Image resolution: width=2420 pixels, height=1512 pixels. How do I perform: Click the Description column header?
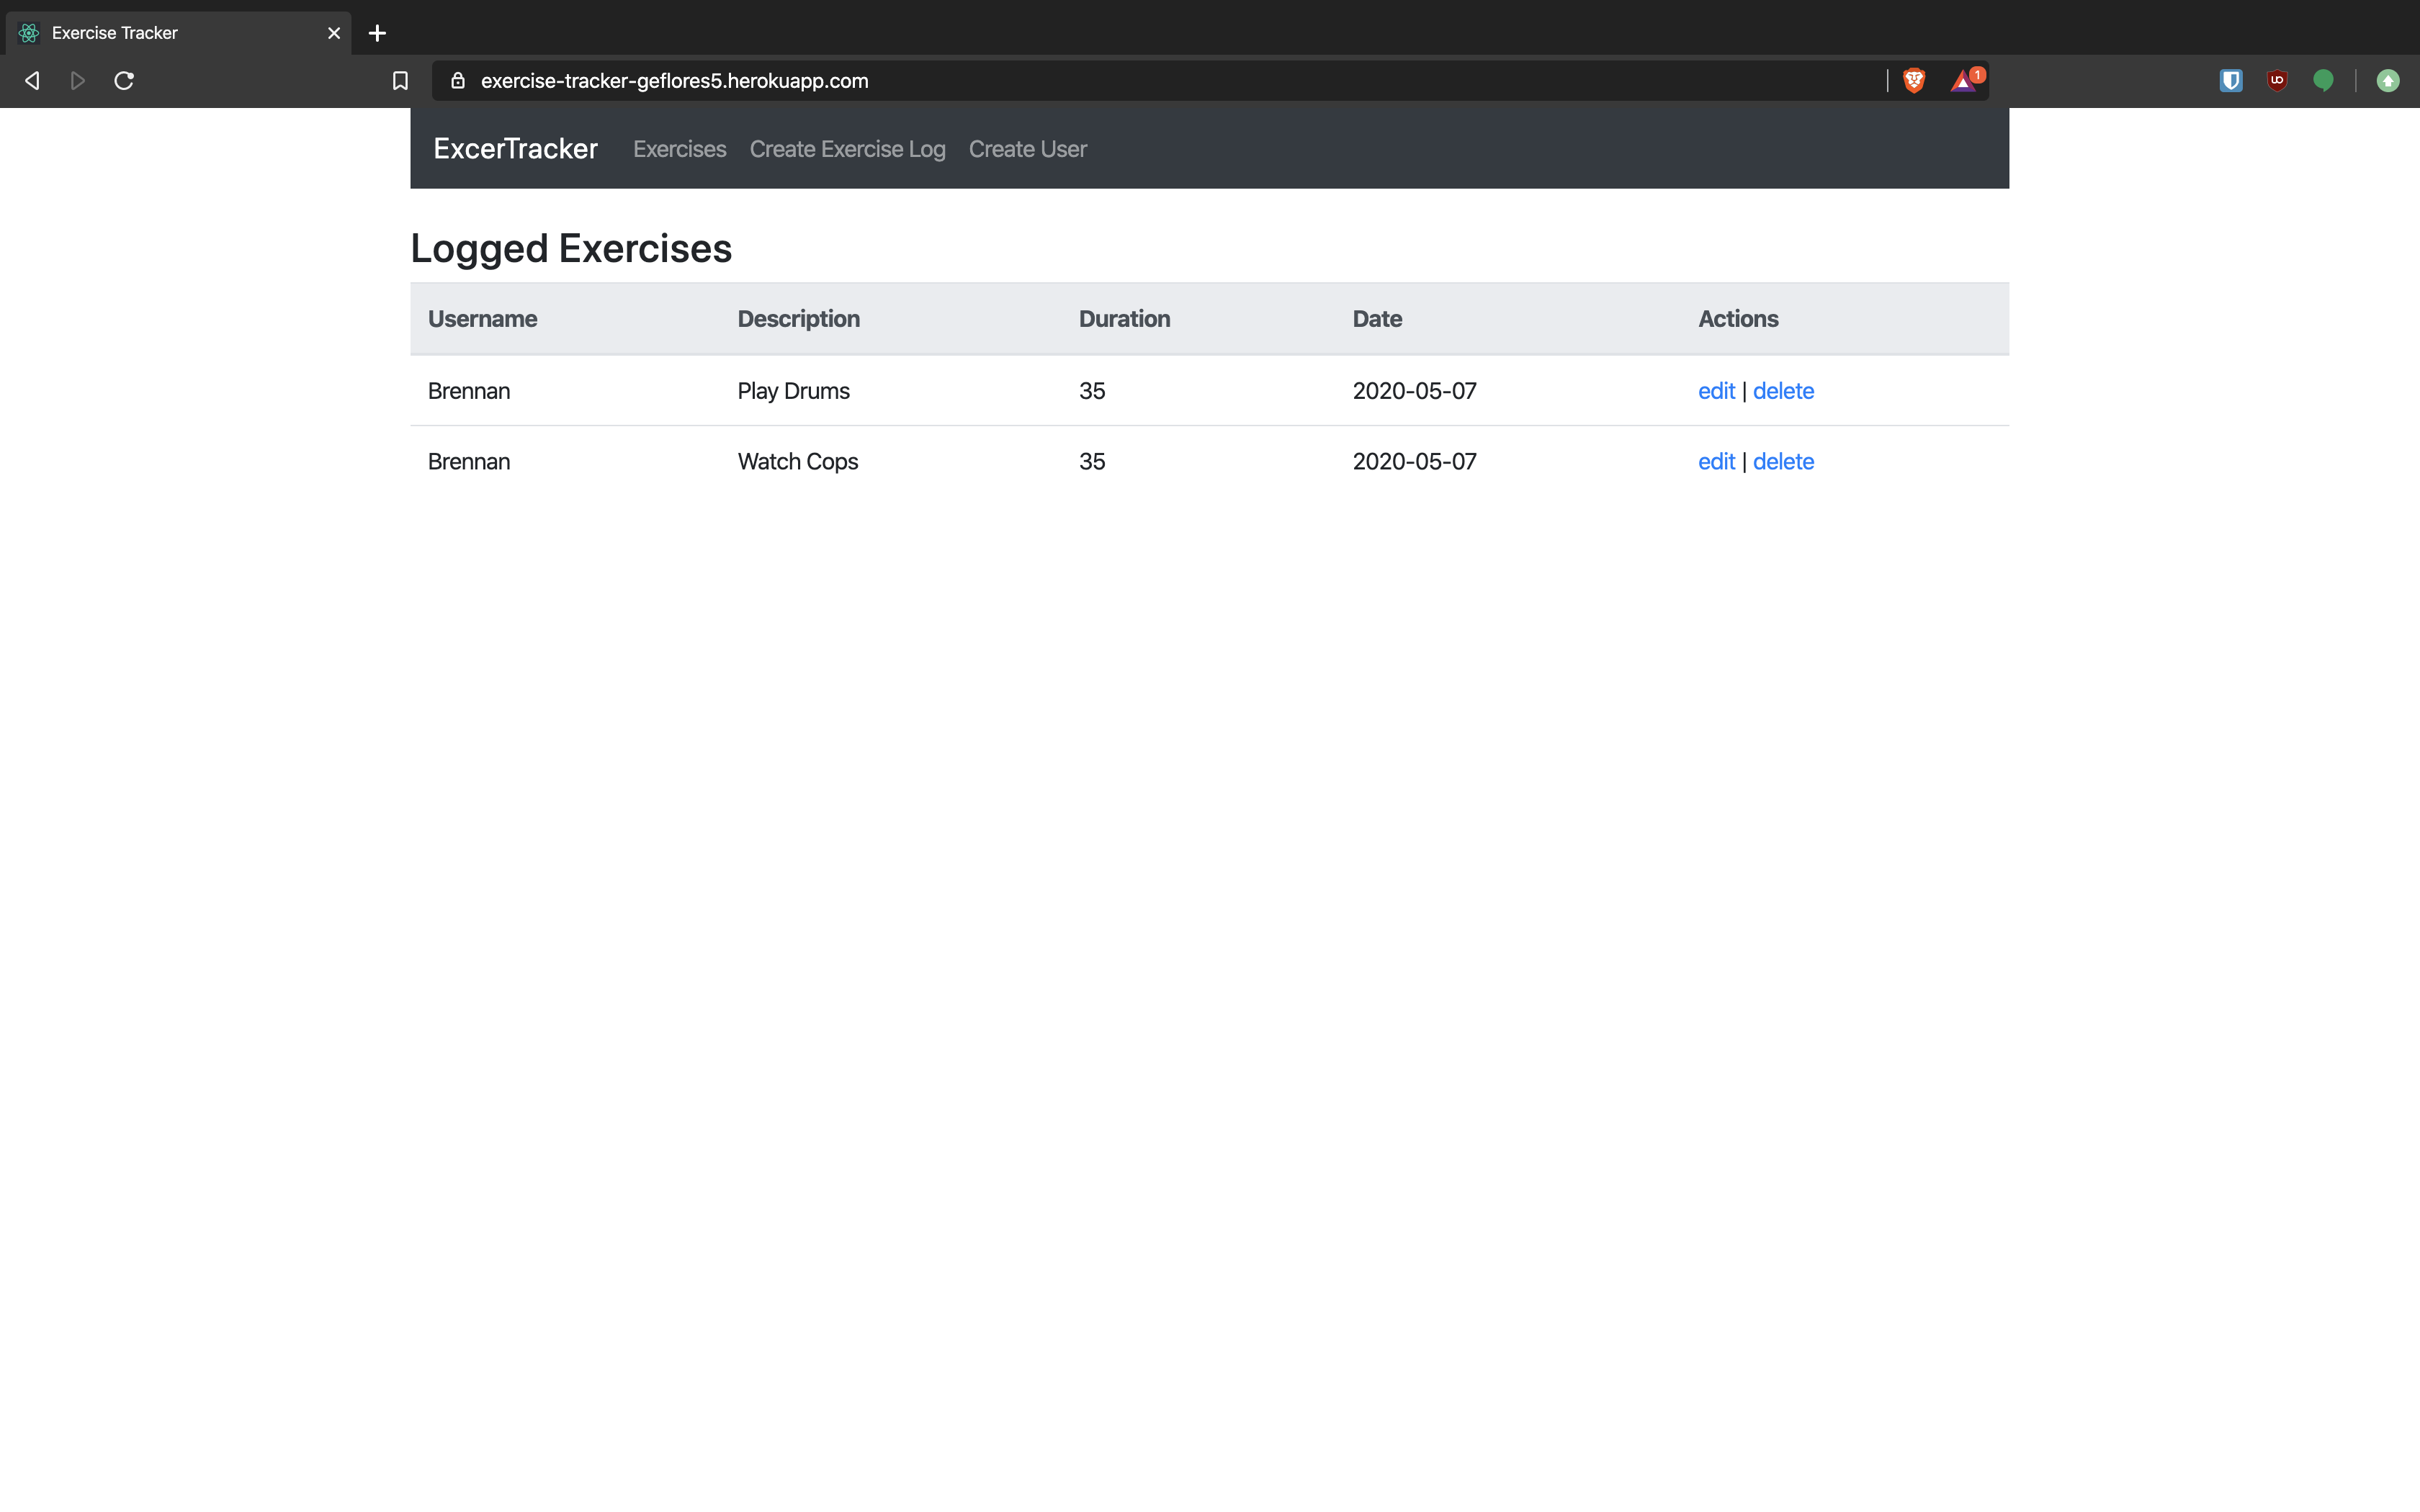(798, 319)
